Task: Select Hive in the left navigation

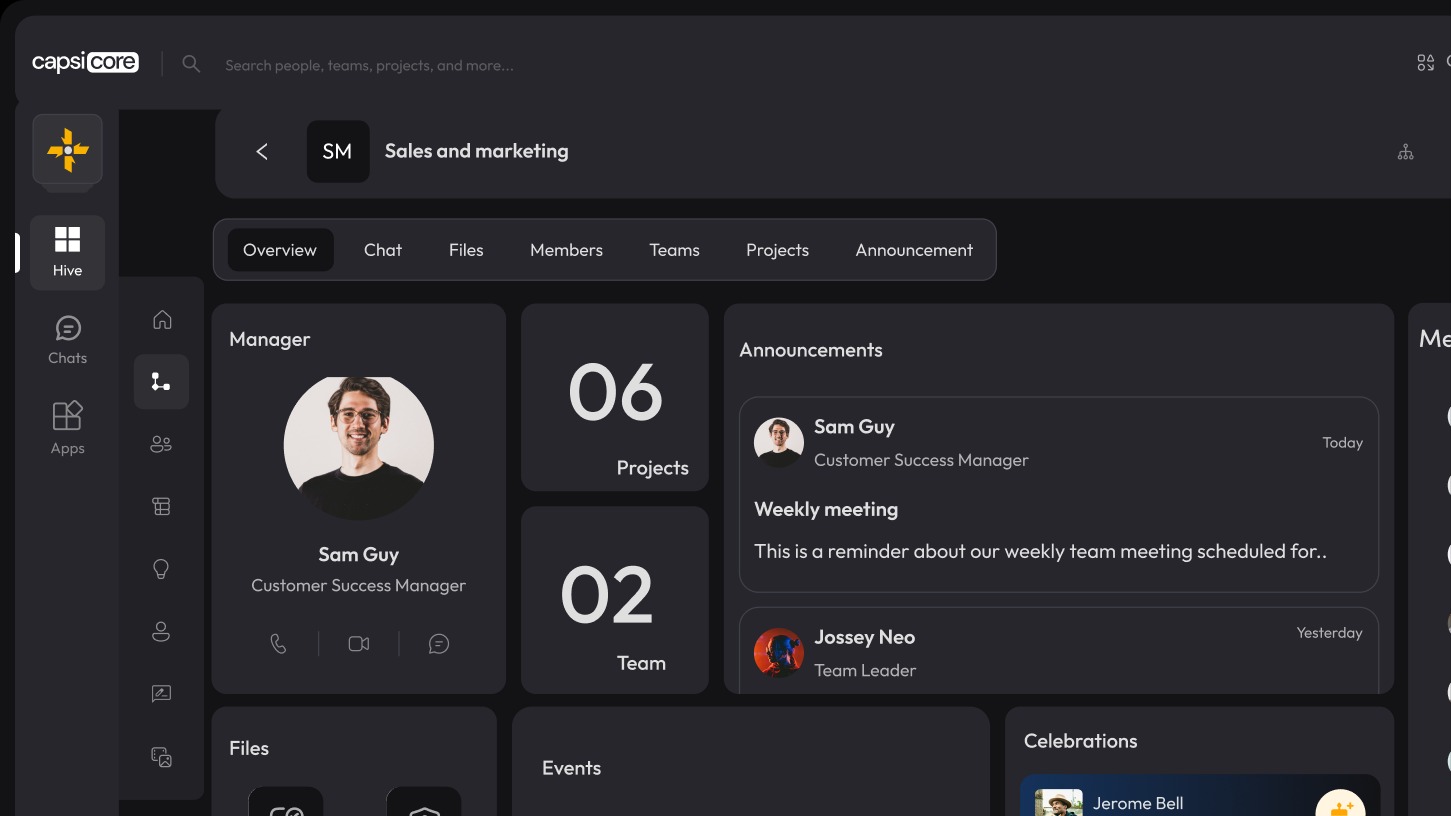Action: [x=67, y=252]
